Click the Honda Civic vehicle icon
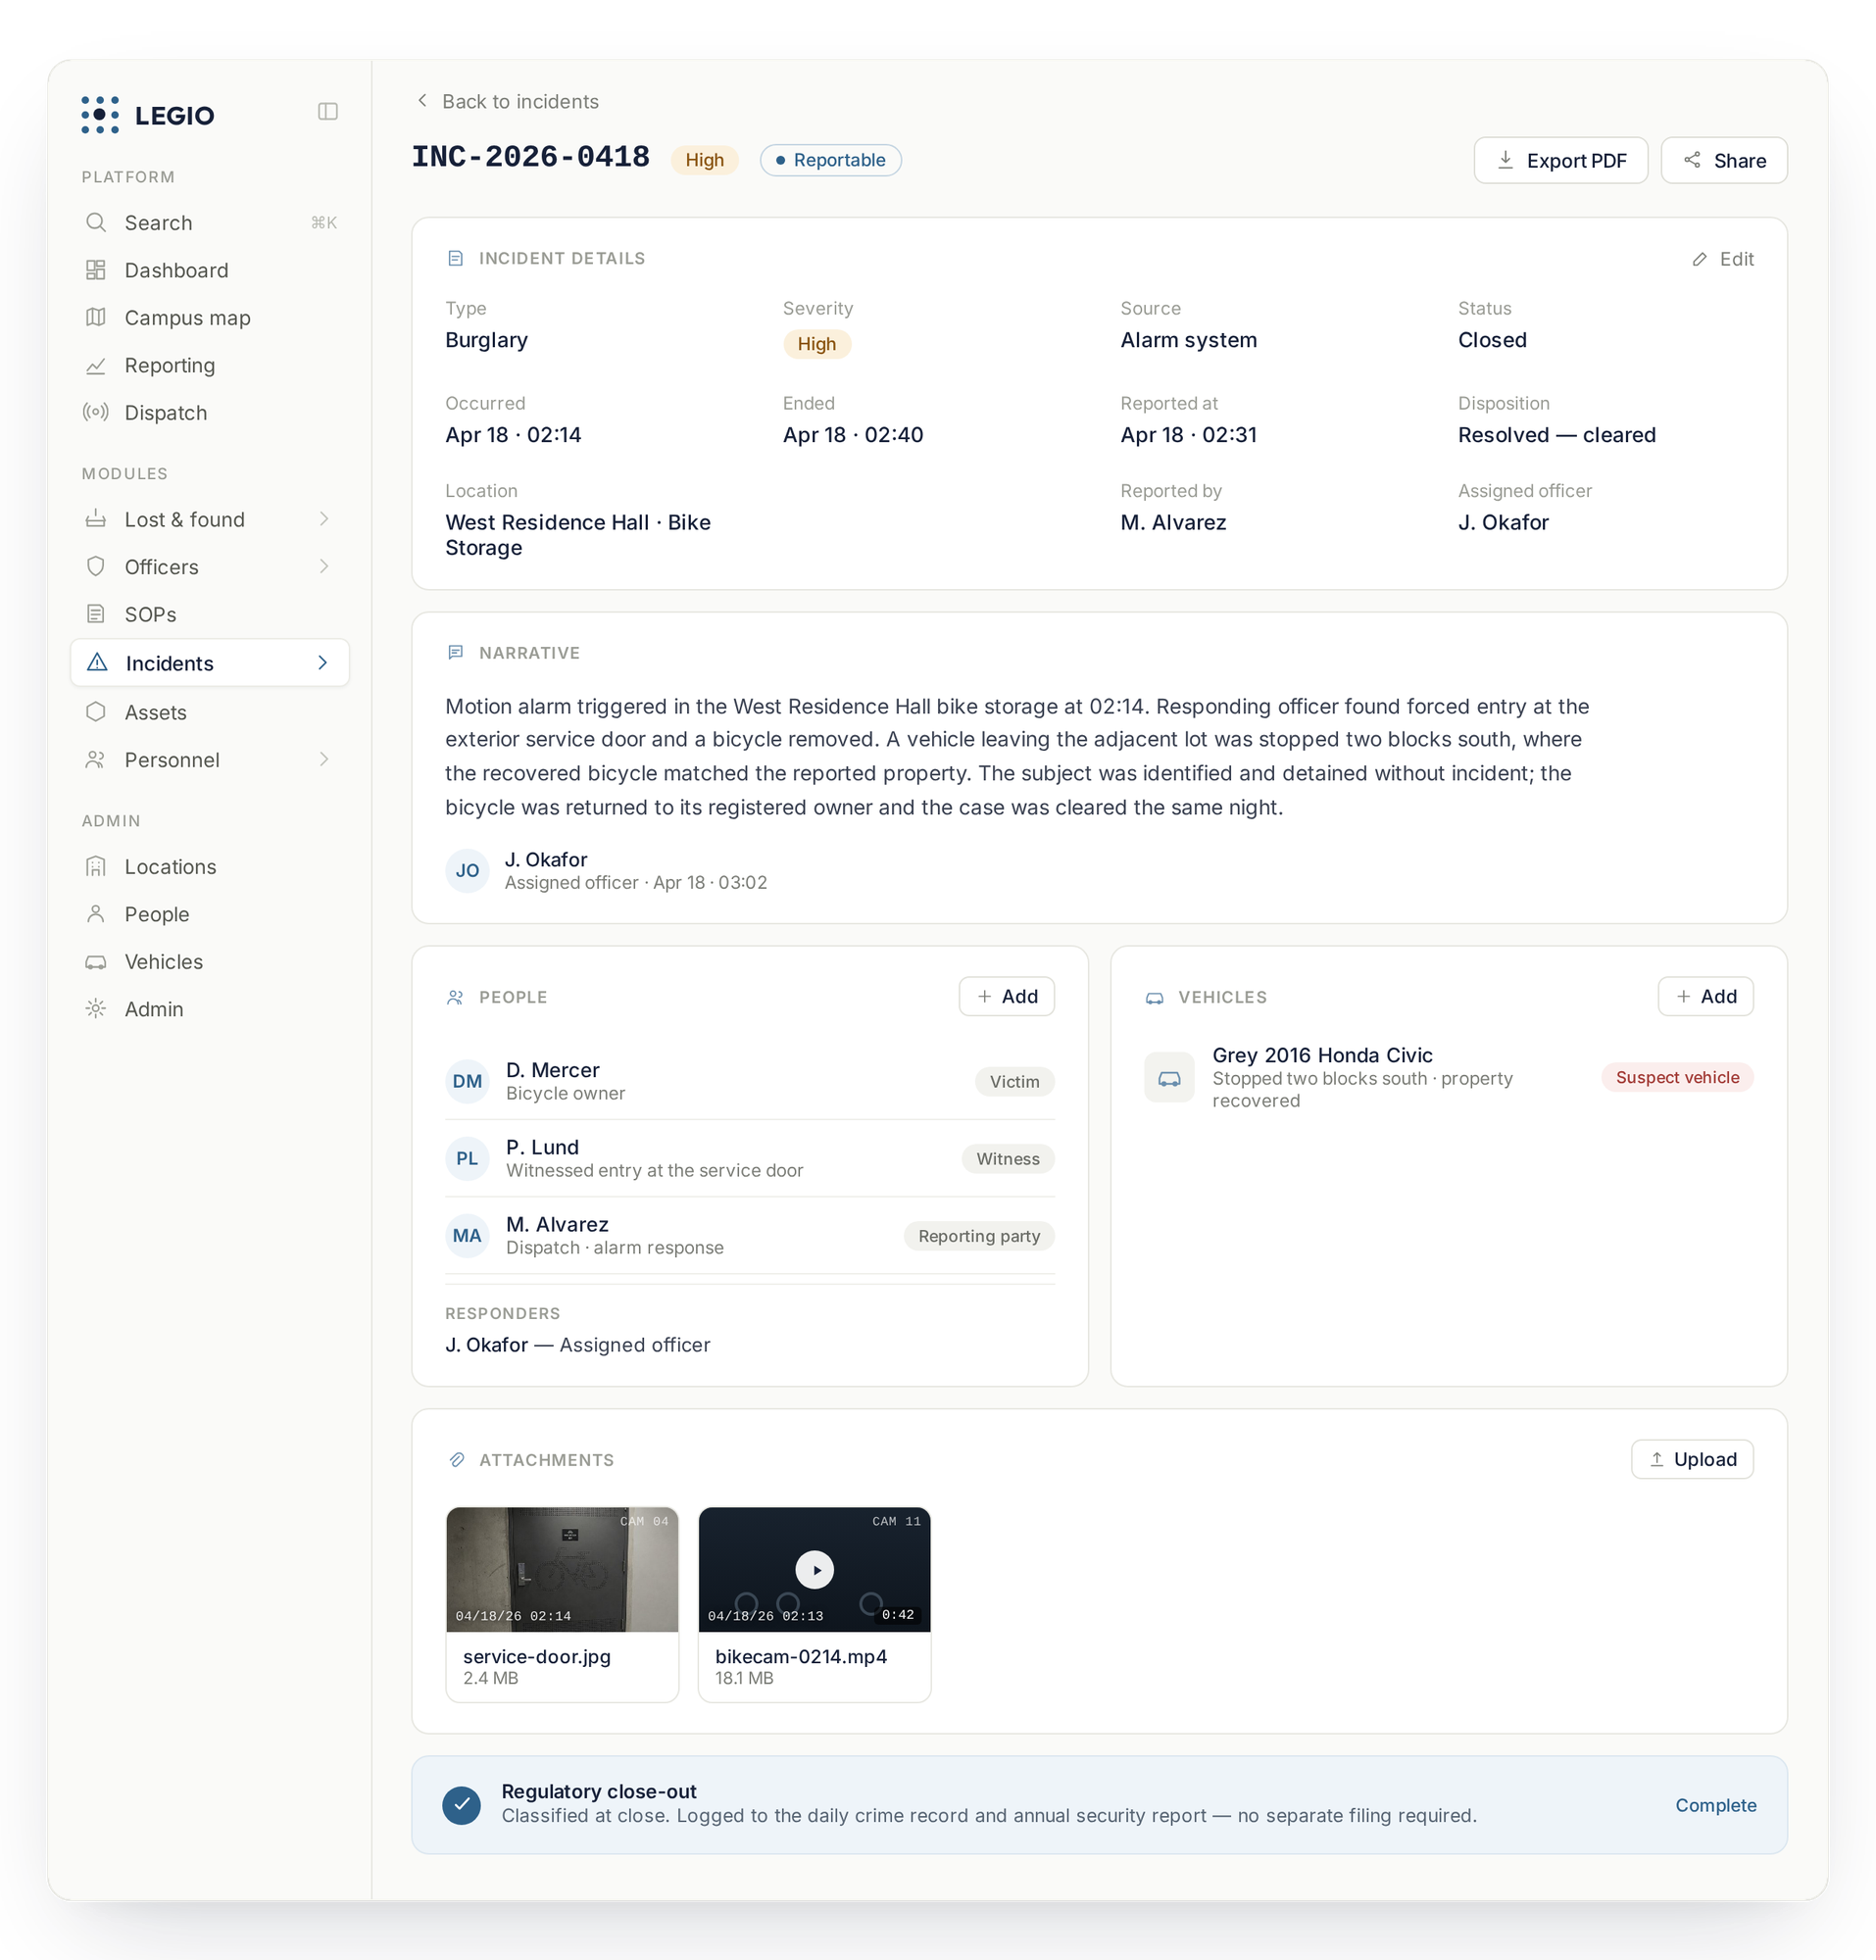 click(x=1169, y=1077)
